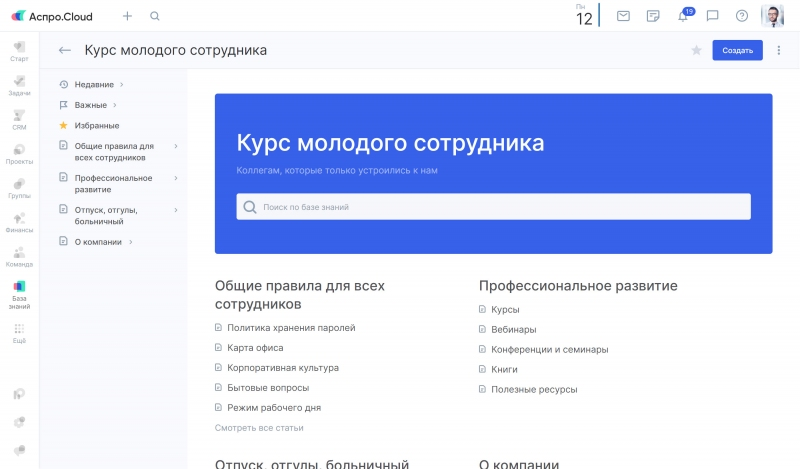This screenshot has width=800, height=469.
Task: Open the article 'Полезные ресурсы'
Action: tap(534, 389)
